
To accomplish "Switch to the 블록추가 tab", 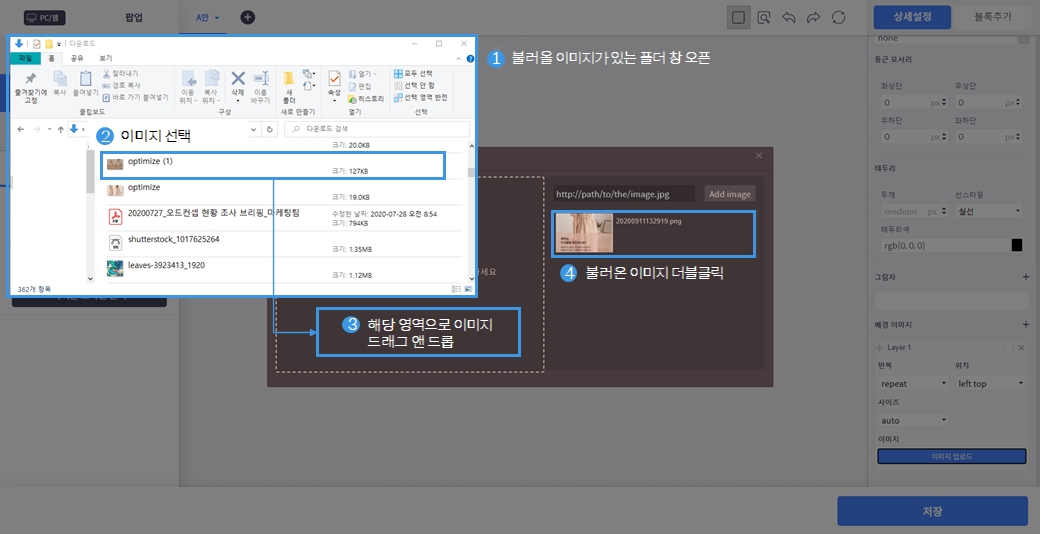I will (x=991, y=17).
